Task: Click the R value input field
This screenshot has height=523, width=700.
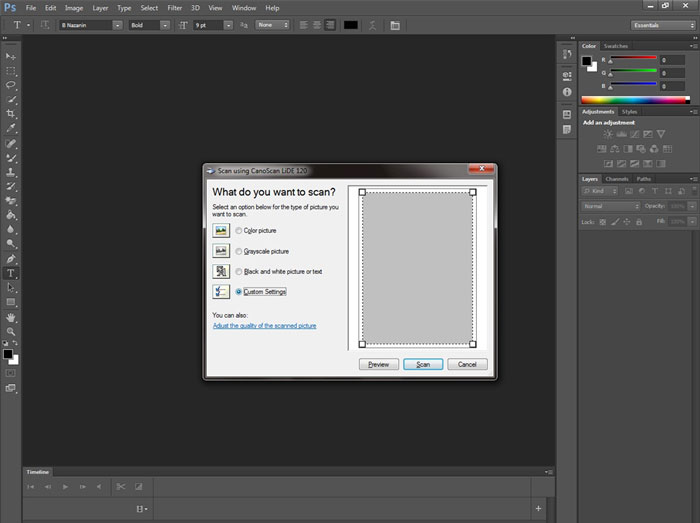Action: [x=672, y=60]
